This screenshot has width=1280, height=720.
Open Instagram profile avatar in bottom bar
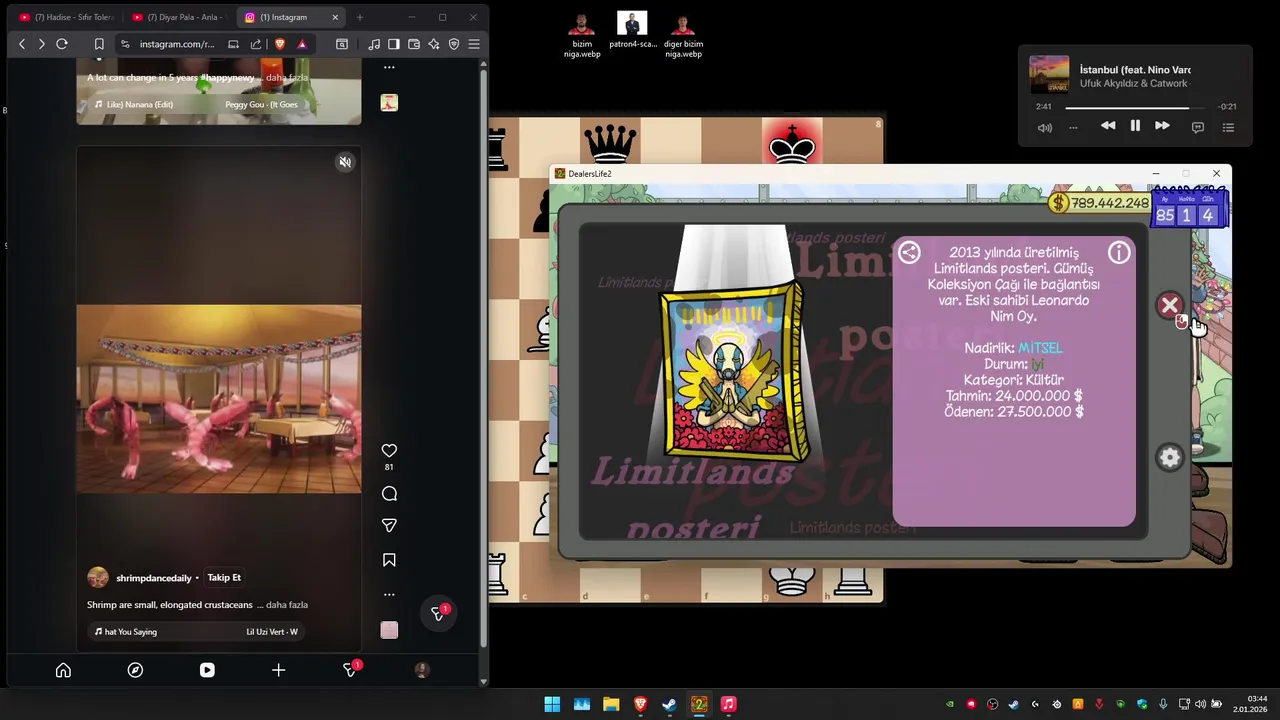[x=422, y=670]
